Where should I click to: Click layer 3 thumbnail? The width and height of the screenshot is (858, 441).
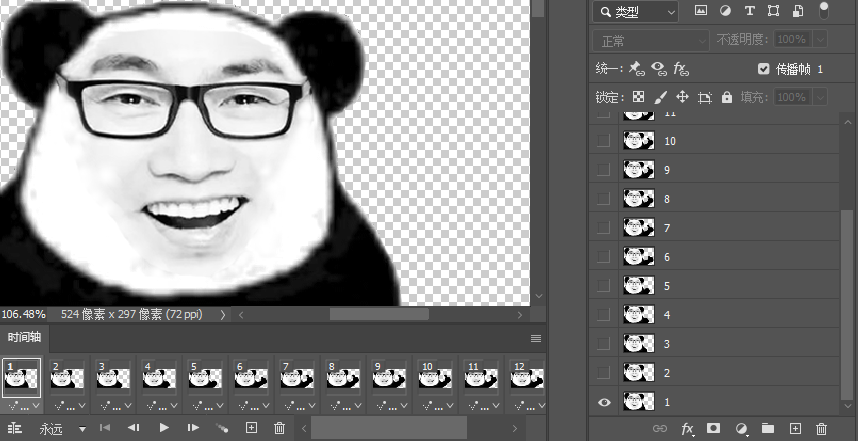coord(639,344)
